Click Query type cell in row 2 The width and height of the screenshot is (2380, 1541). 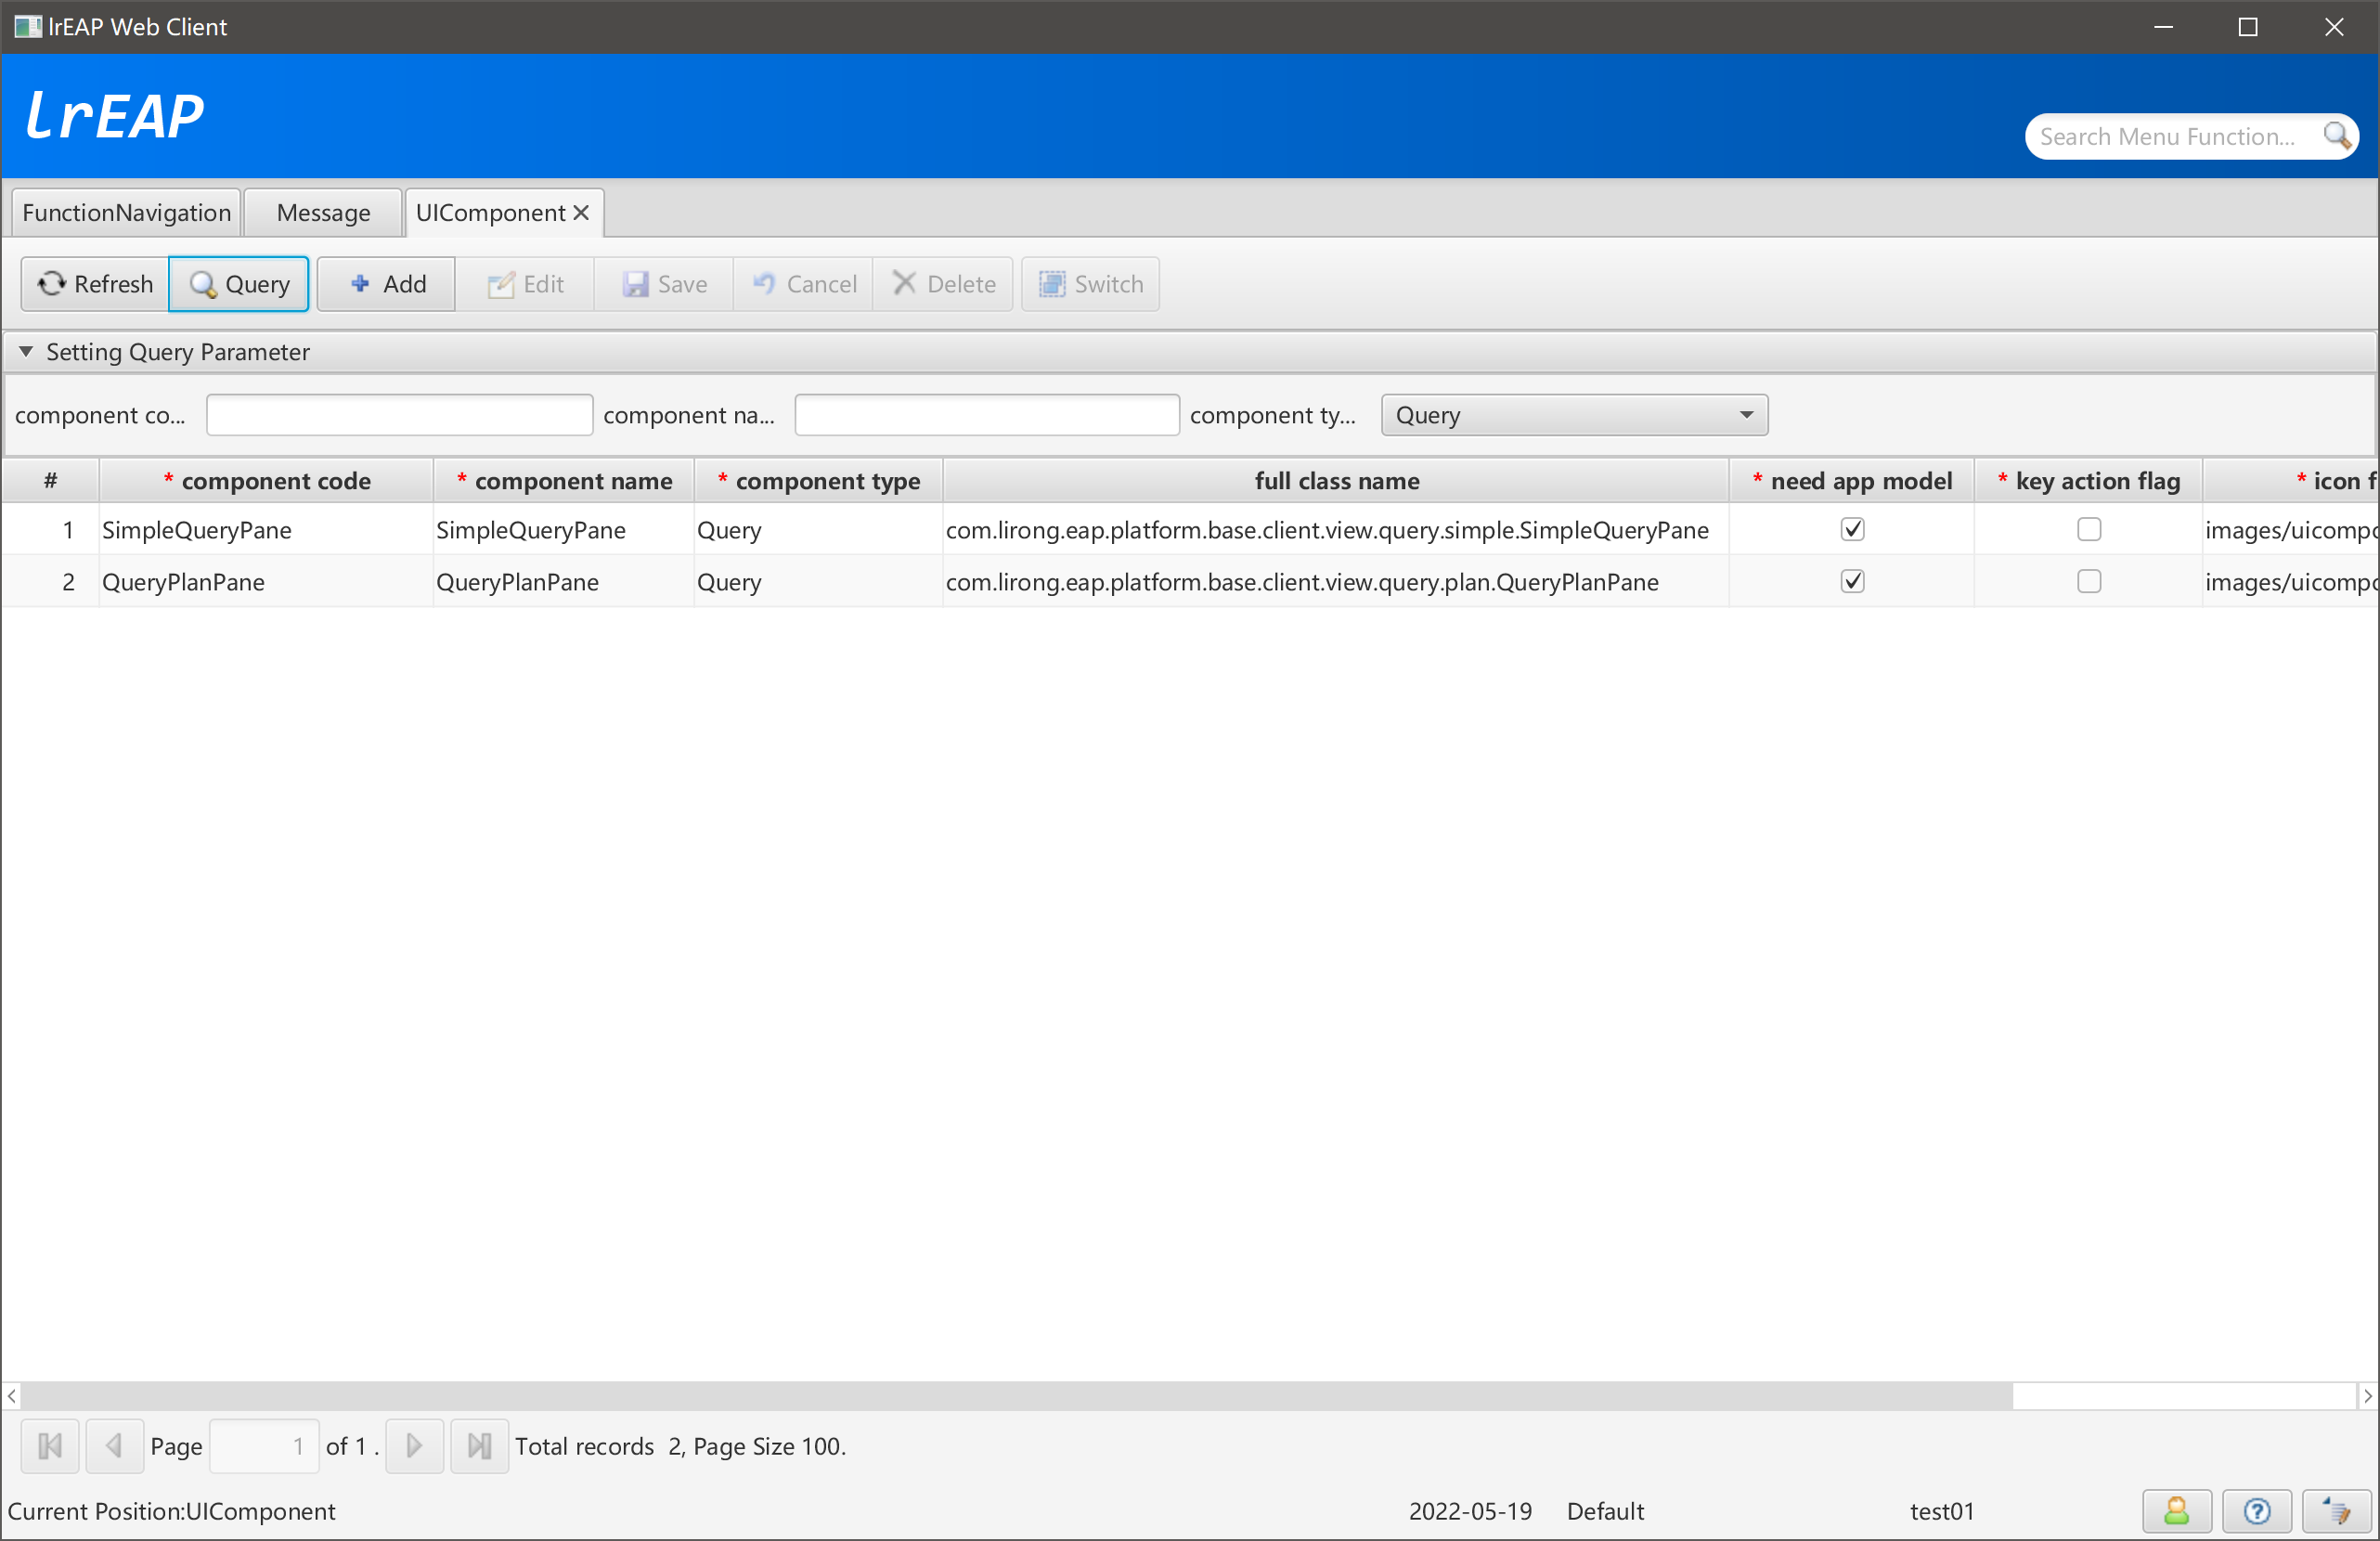(819, 582)
